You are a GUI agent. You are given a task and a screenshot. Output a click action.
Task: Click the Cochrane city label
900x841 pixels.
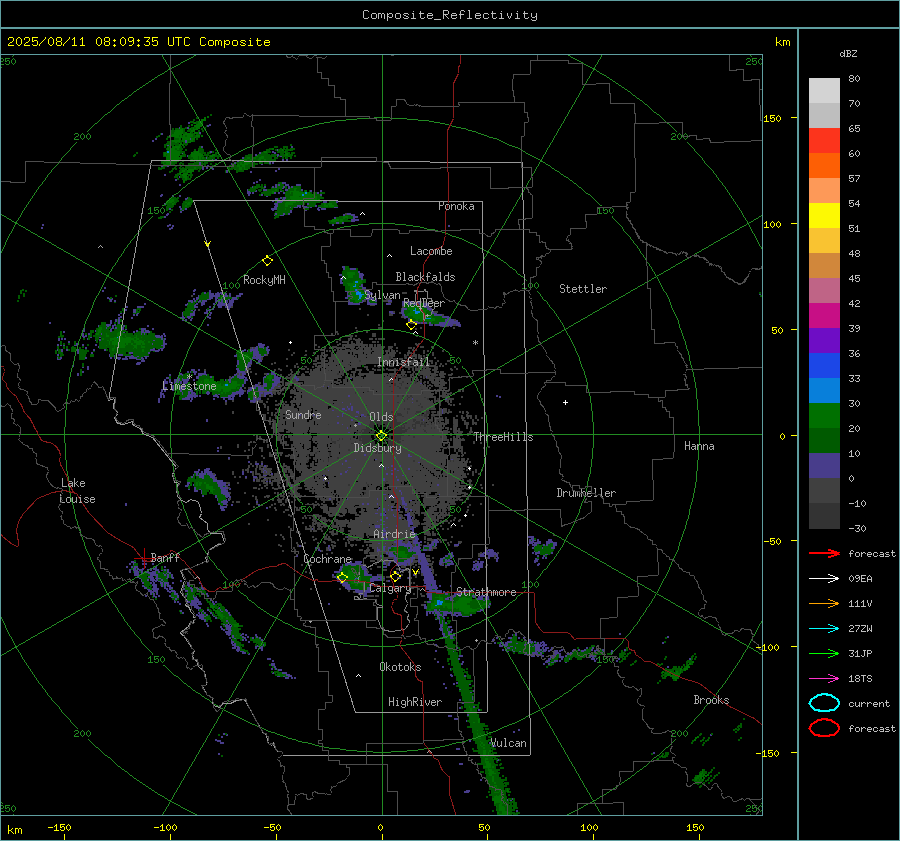tap(327, 559)
